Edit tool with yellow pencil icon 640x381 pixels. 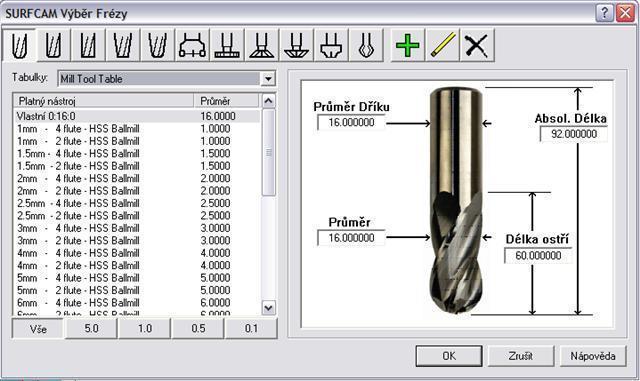[x=442, y=45]
